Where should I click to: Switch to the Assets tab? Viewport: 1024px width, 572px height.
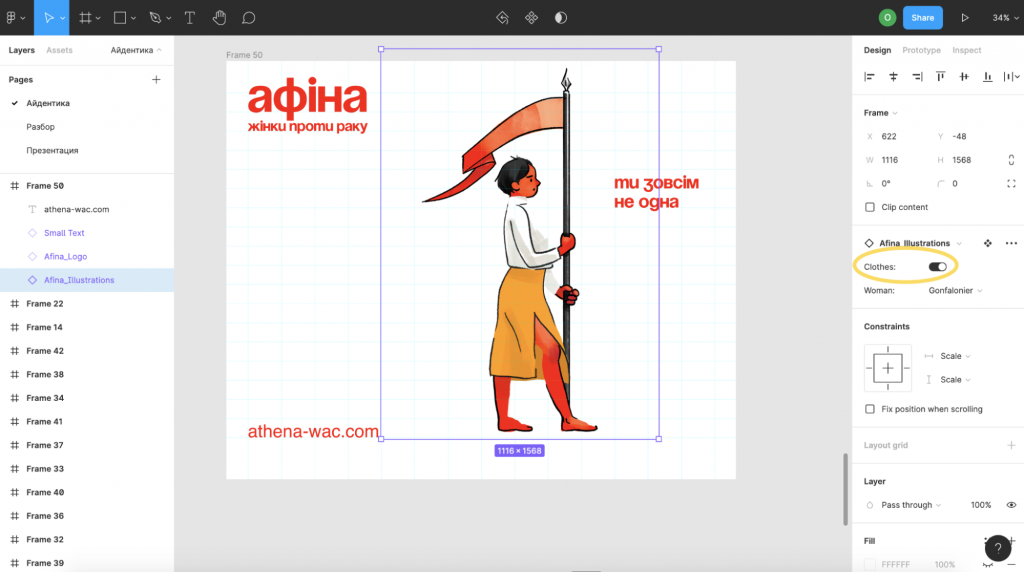59,50
